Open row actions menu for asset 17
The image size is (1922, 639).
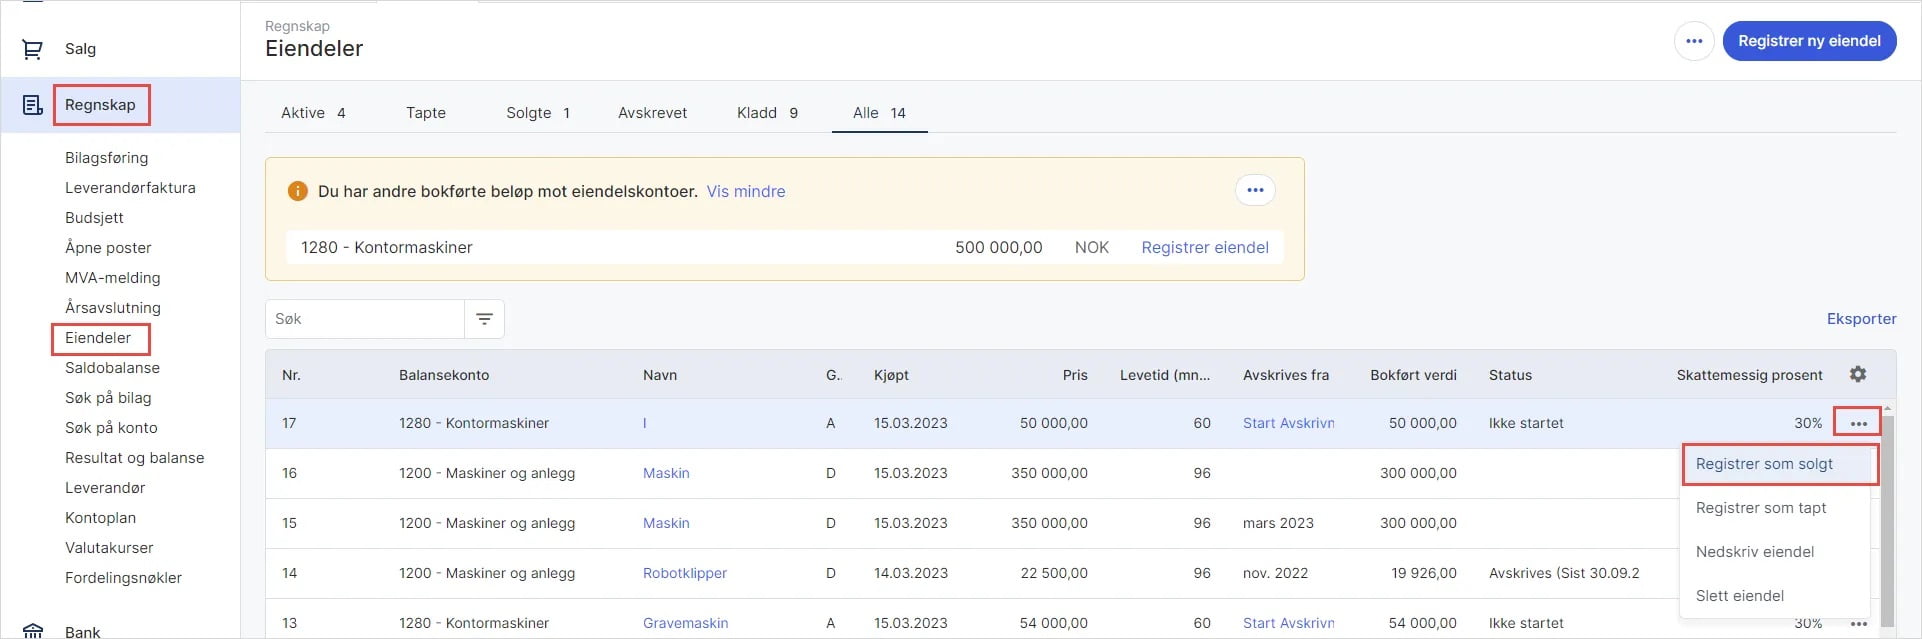(1857, 423)
